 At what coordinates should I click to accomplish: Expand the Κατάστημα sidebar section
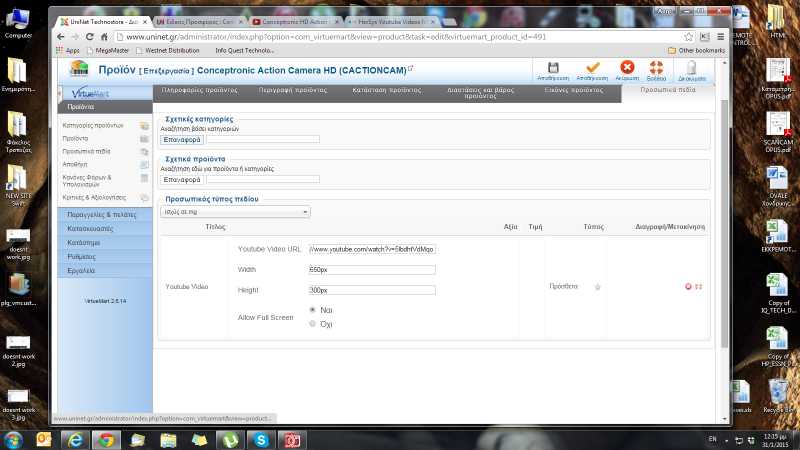click(x=105, y=242)
